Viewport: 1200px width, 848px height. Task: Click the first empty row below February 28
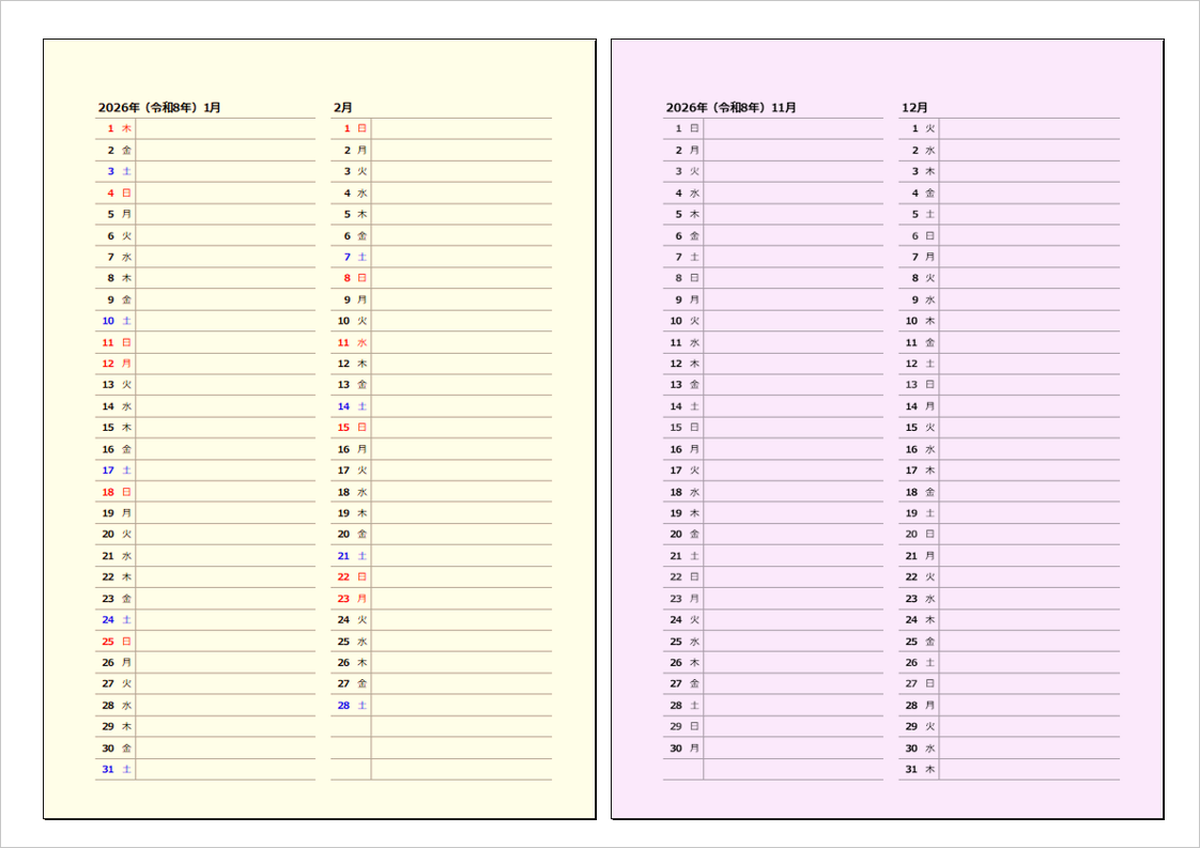(441, 727)
